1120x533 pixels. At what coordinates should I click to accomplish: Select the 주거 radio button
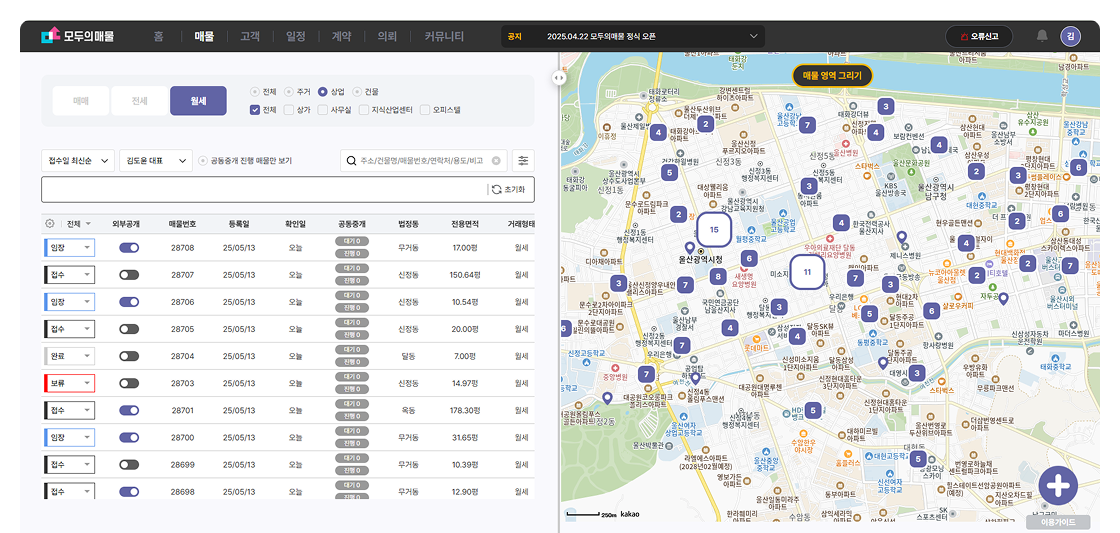click(289, 92)
